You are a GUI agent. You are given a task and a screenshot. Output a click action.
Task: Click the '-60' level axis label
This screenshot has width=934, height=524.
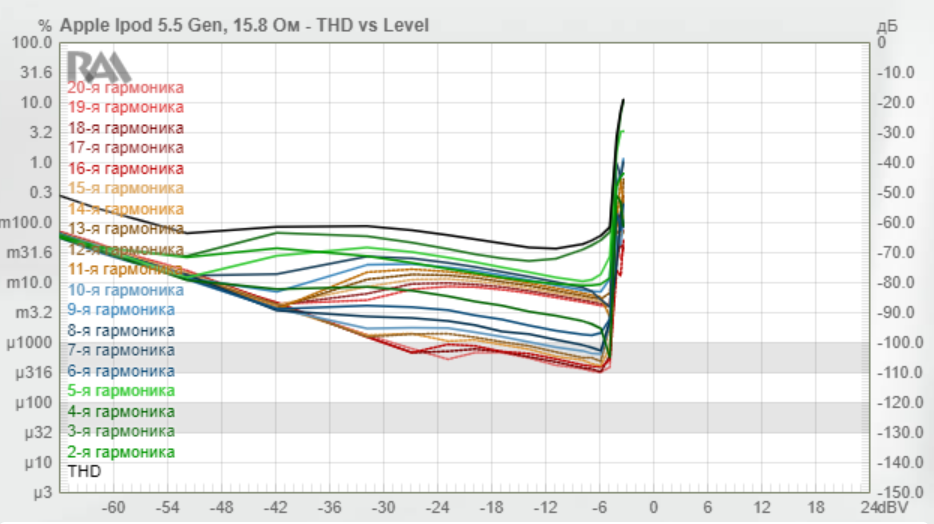click(113, 508)
